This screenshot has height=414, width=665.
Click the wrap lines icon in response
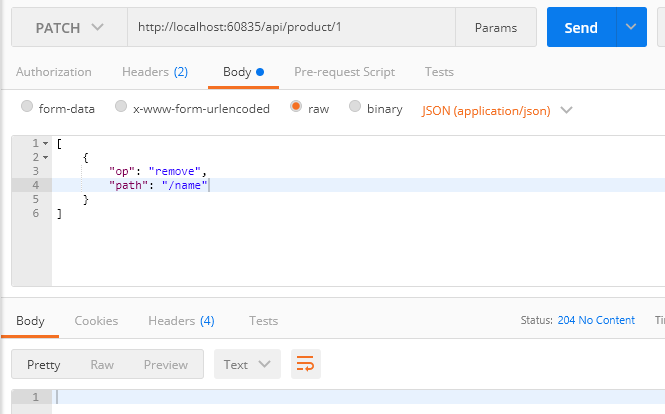(305, 364)
